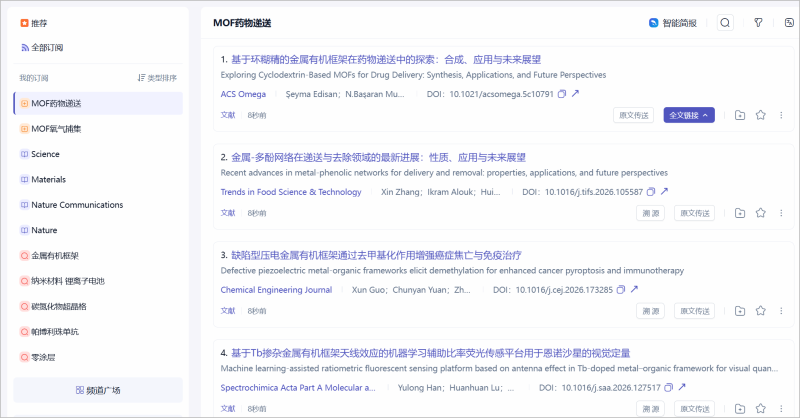Click the search magnifier icon in header
This screenshot has width=800, height=418.
tap(725, 23)
